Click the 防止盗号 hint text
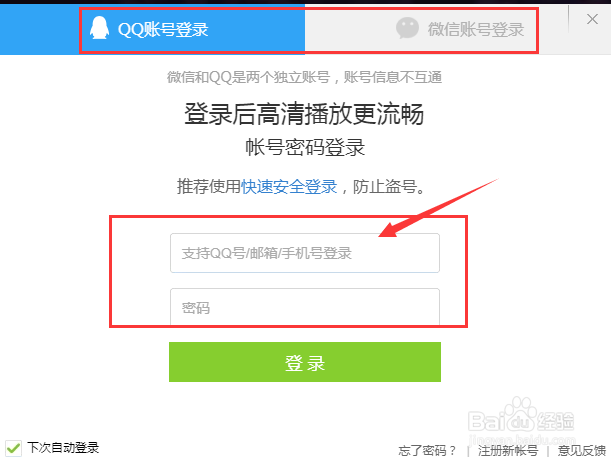Screen dimensions: 611x462 tap(385, 187)
